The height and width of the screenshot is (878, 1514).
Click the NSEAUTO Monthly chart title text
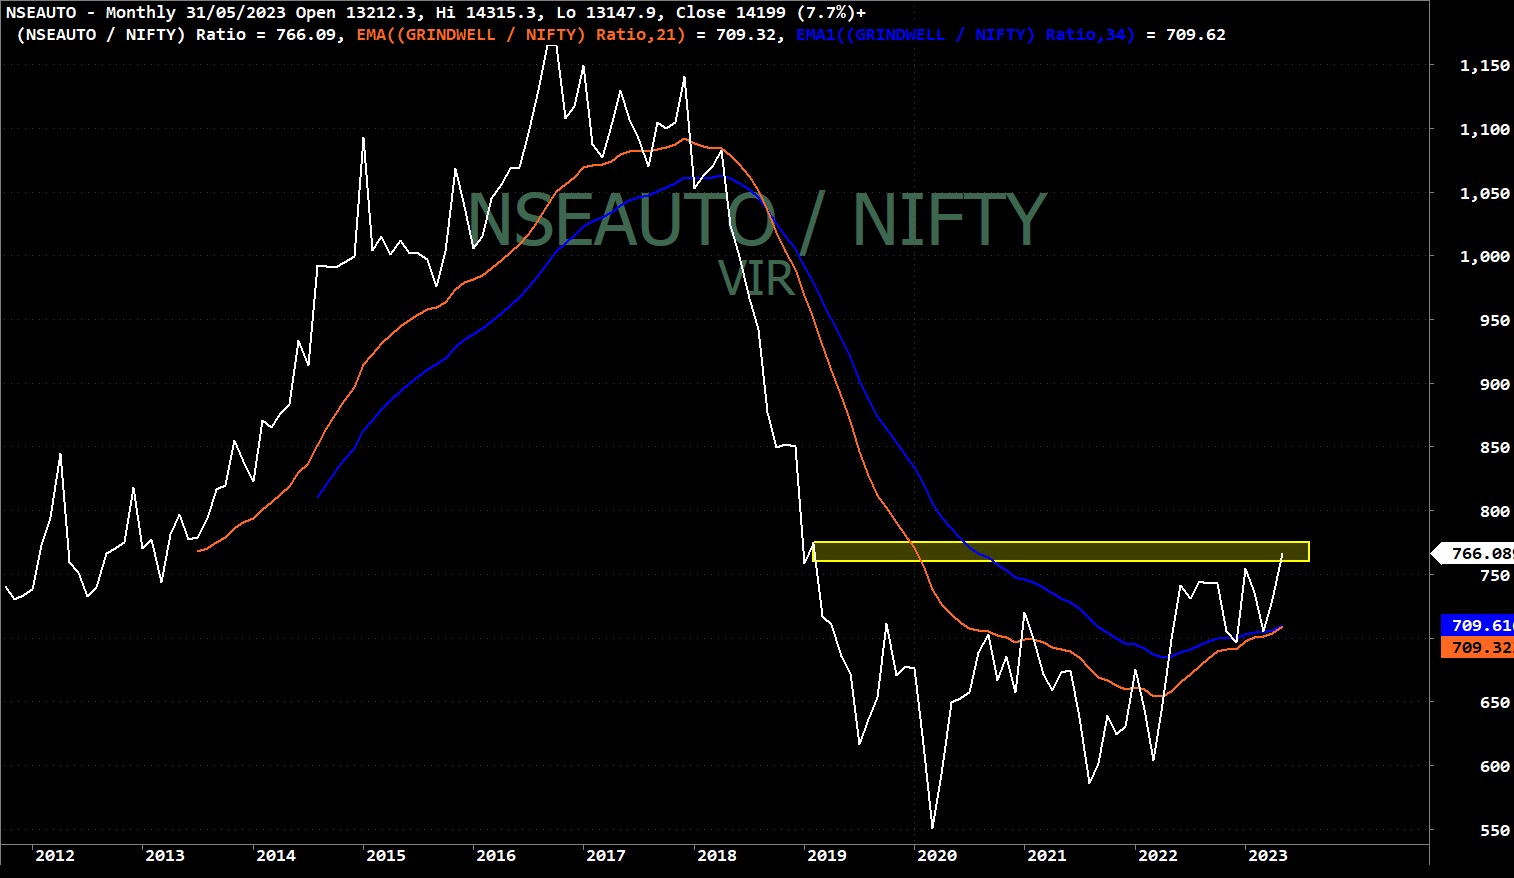(436, 12)
